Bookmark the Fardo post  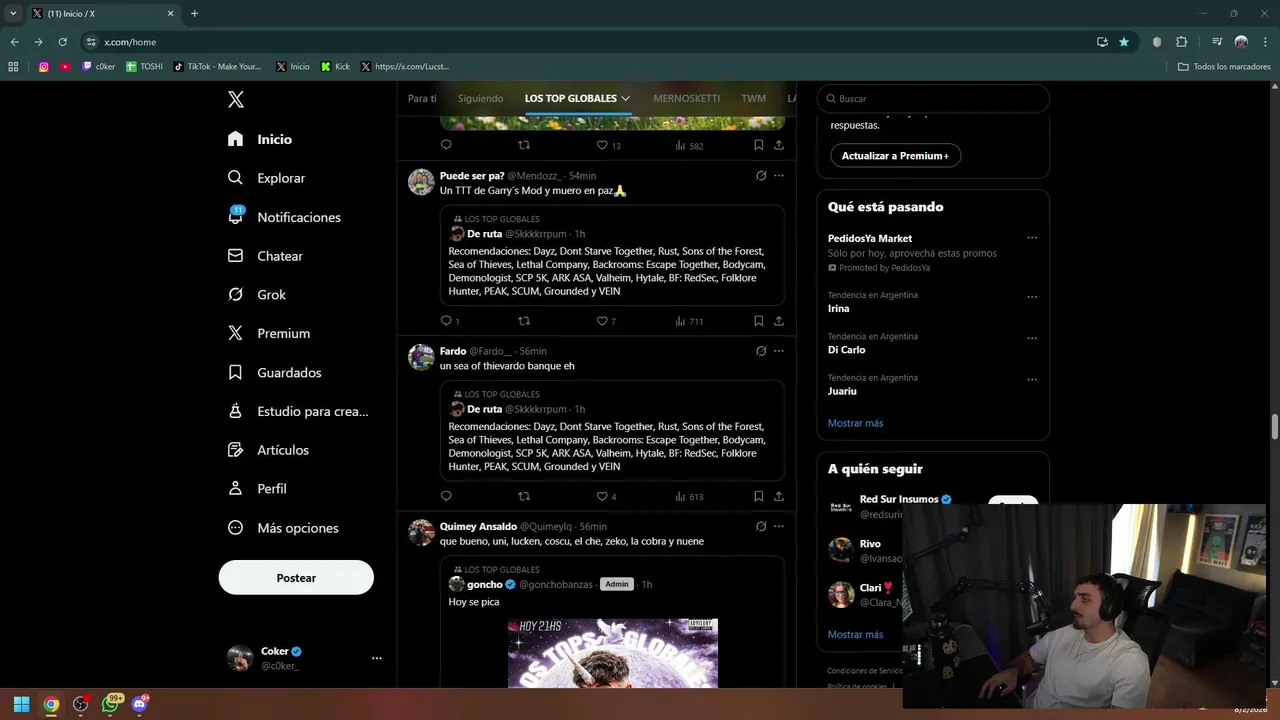tap(759, 496)
